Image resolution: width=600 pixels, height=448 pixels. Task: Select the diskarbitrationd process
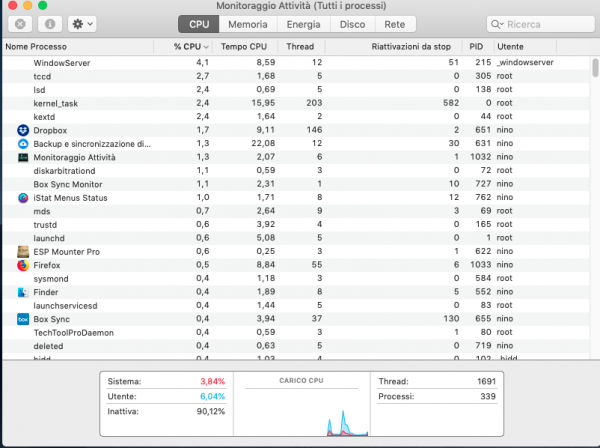pos(296,170)
